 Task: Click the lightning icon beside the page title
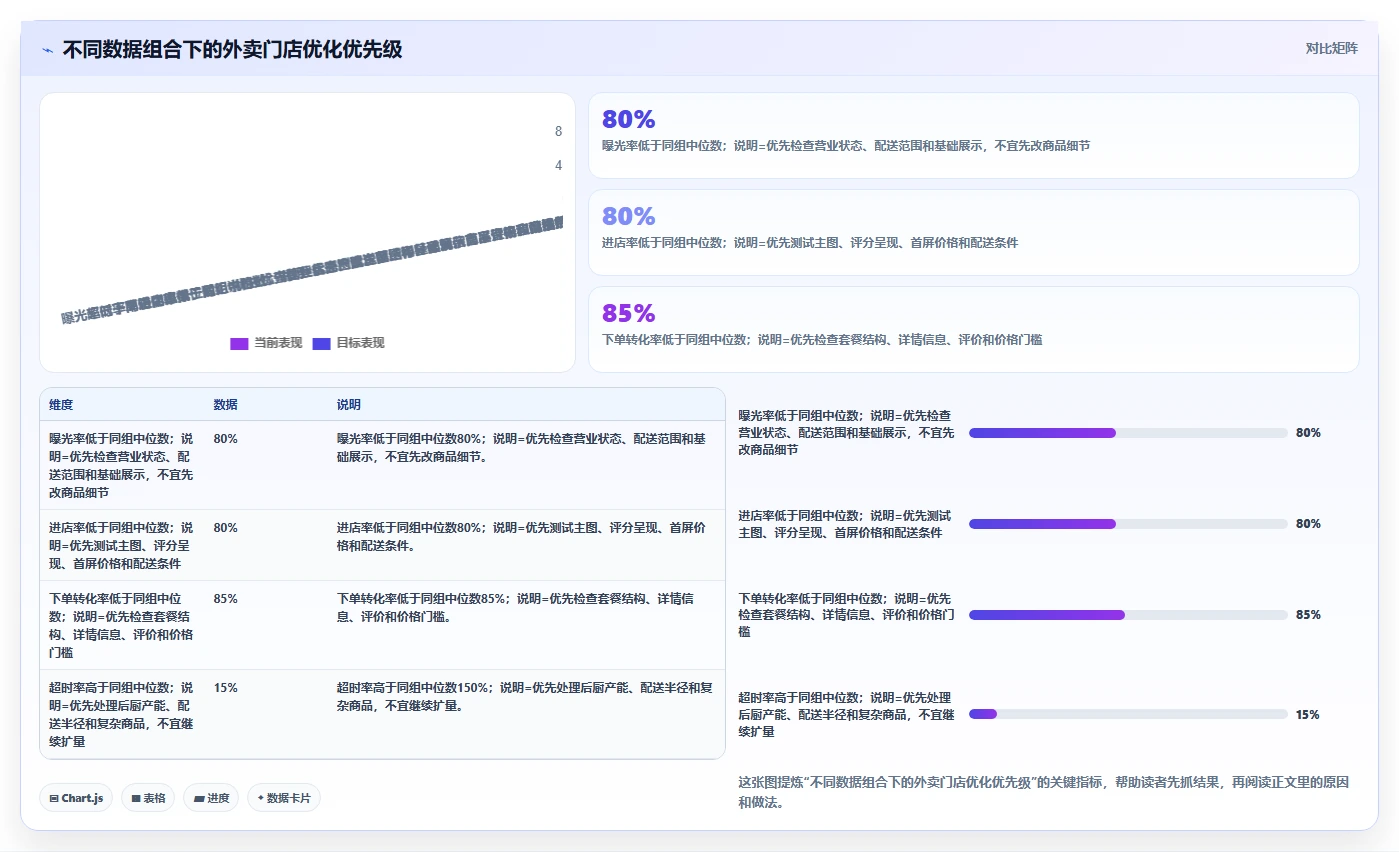(47, 49)
